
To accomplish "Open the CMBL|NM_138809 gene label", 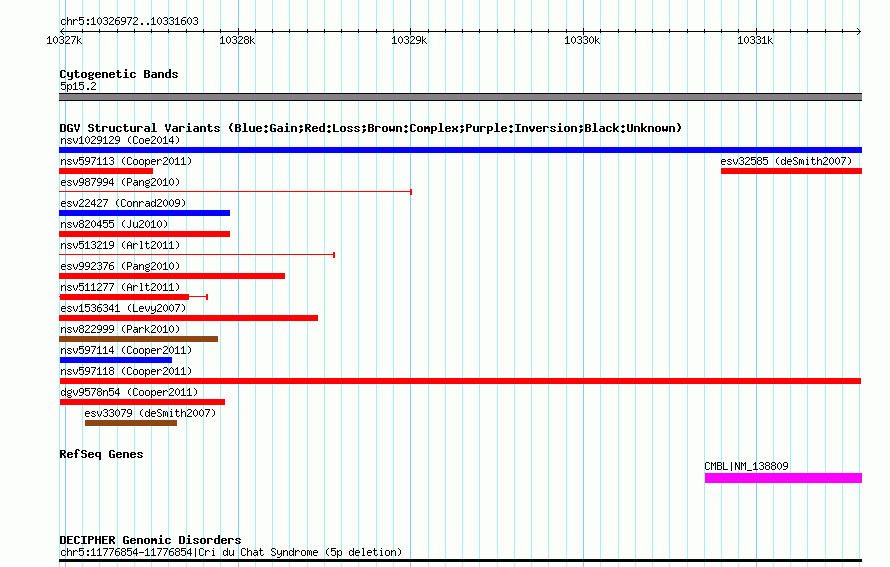I will [746, 466].
